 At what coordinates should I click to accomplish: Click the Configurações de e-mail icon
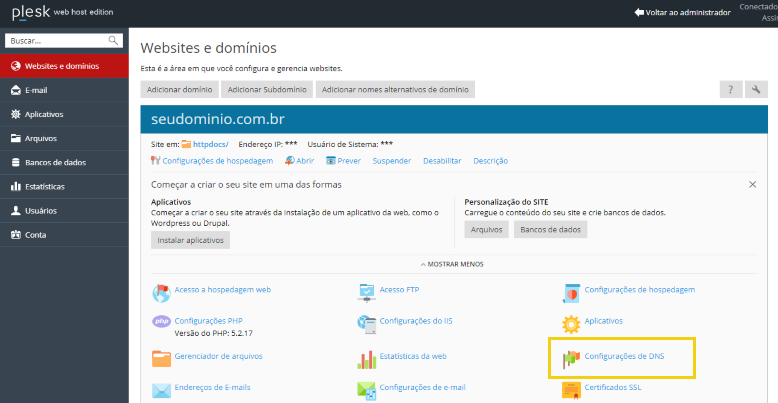coord(366,391)
